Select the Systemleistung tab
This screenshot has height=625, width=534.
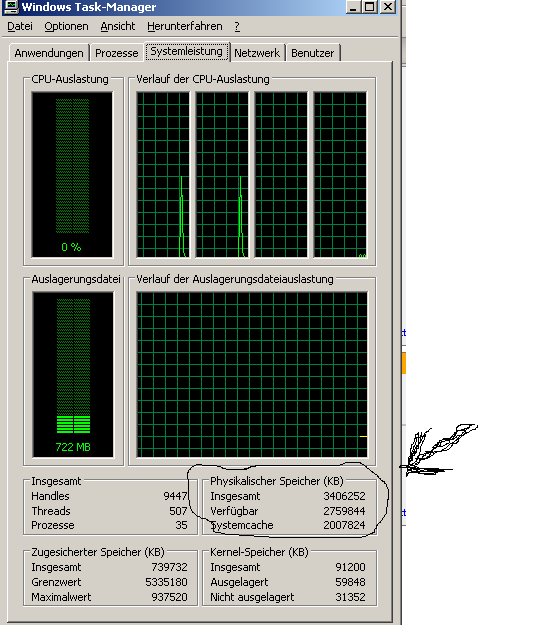tap(187, 52)
